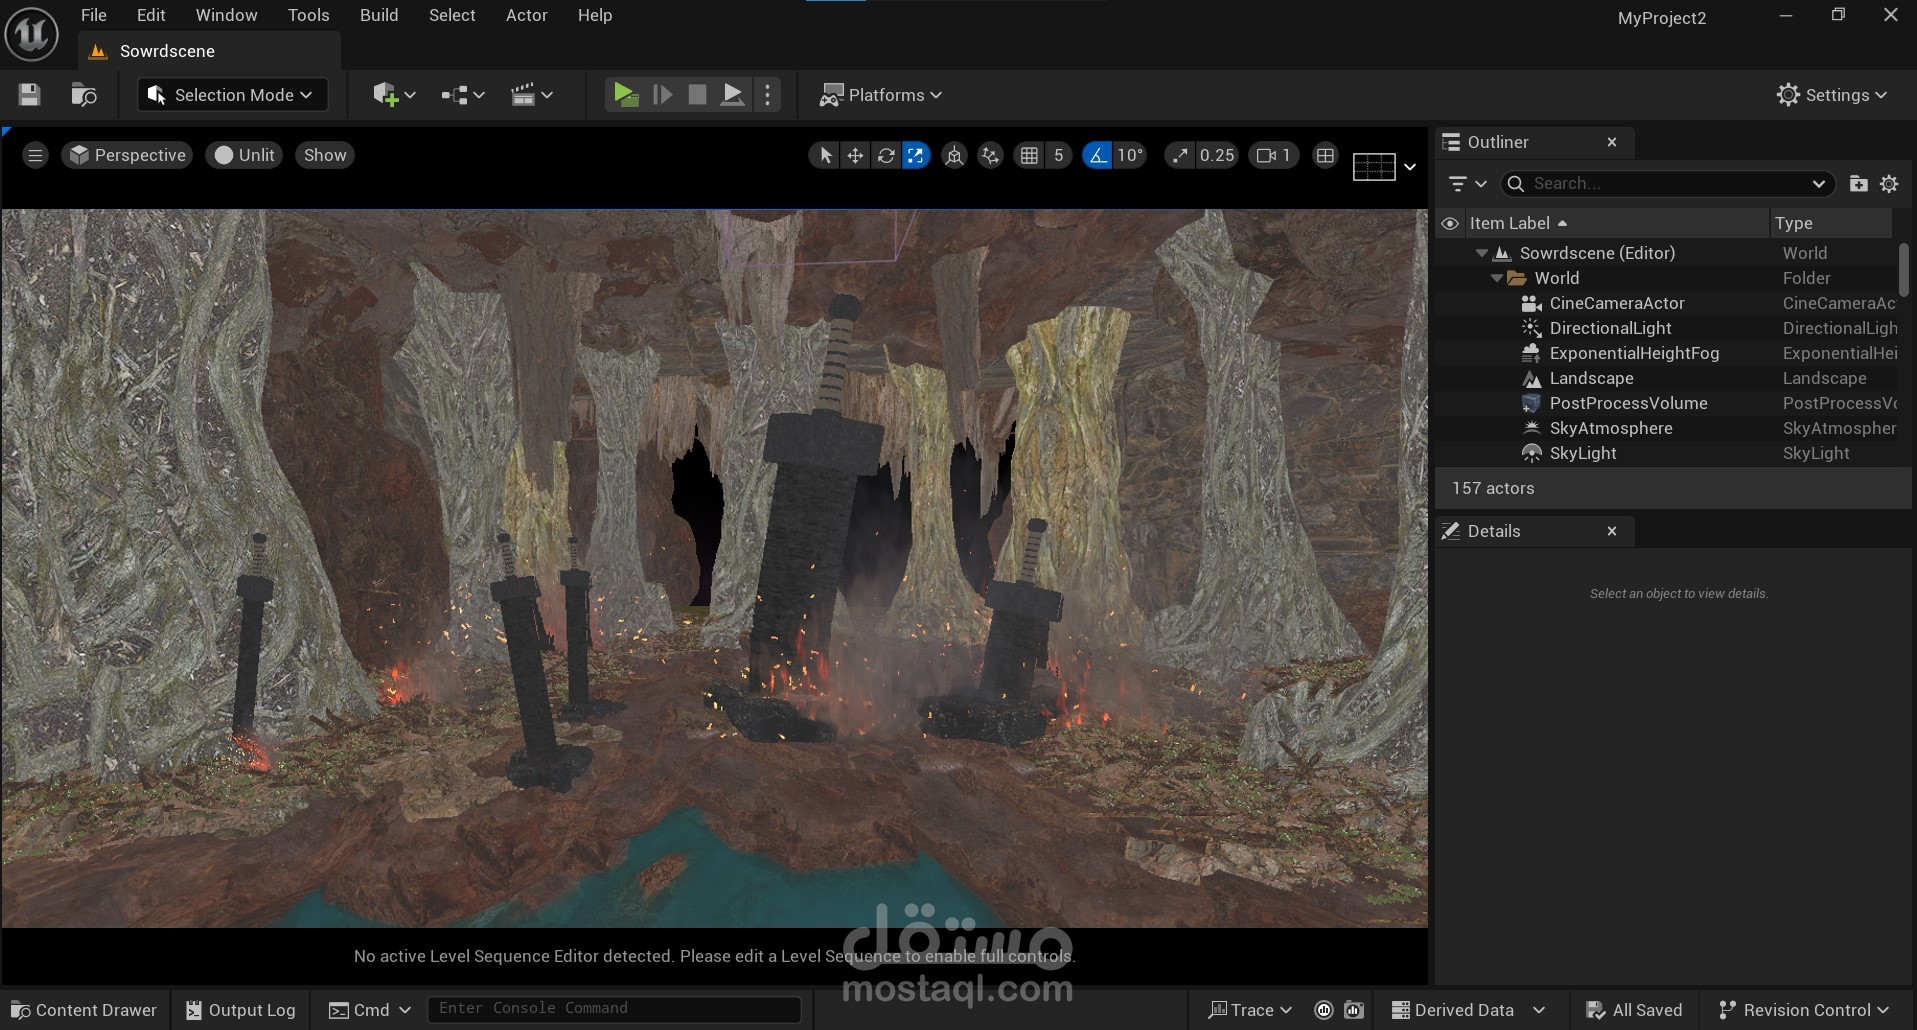Click the console command input field
This screenshot has width=1917, height=1030.
pyautogui.click(x=614, y=1009)
